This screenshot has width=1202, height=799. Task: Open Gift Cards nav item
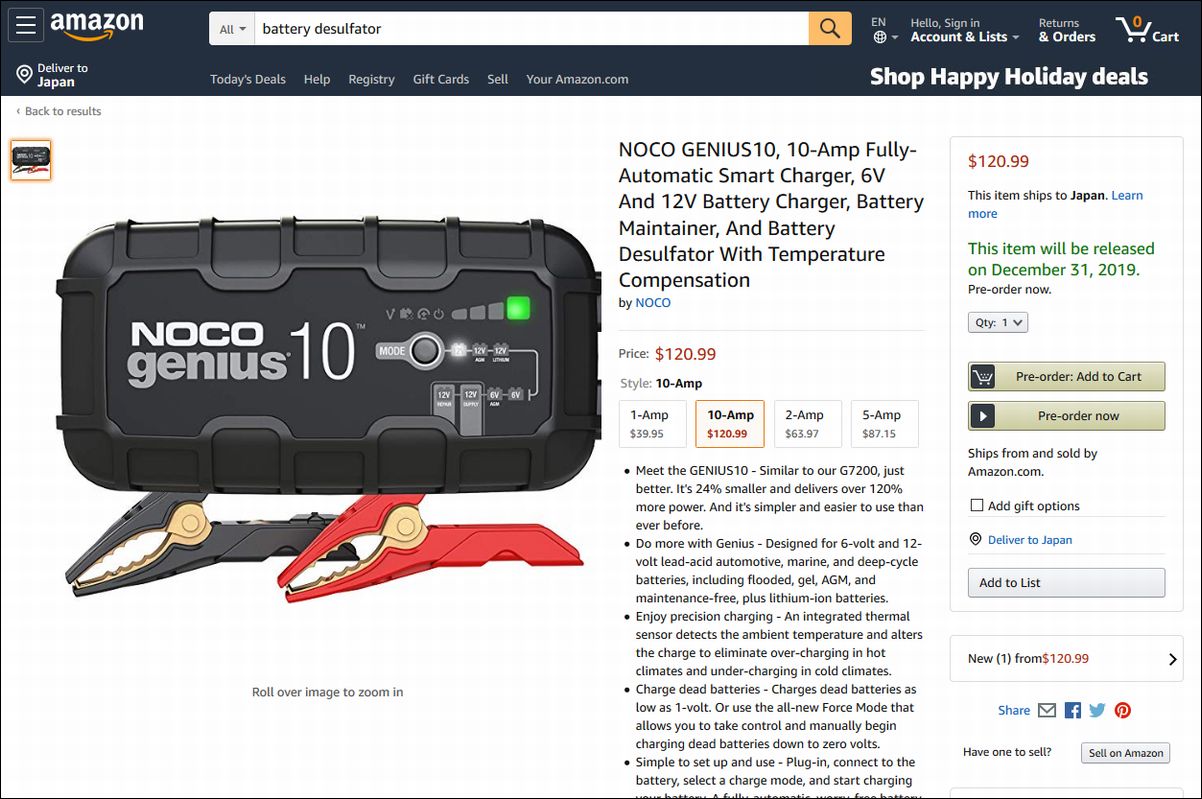point(441,79)
